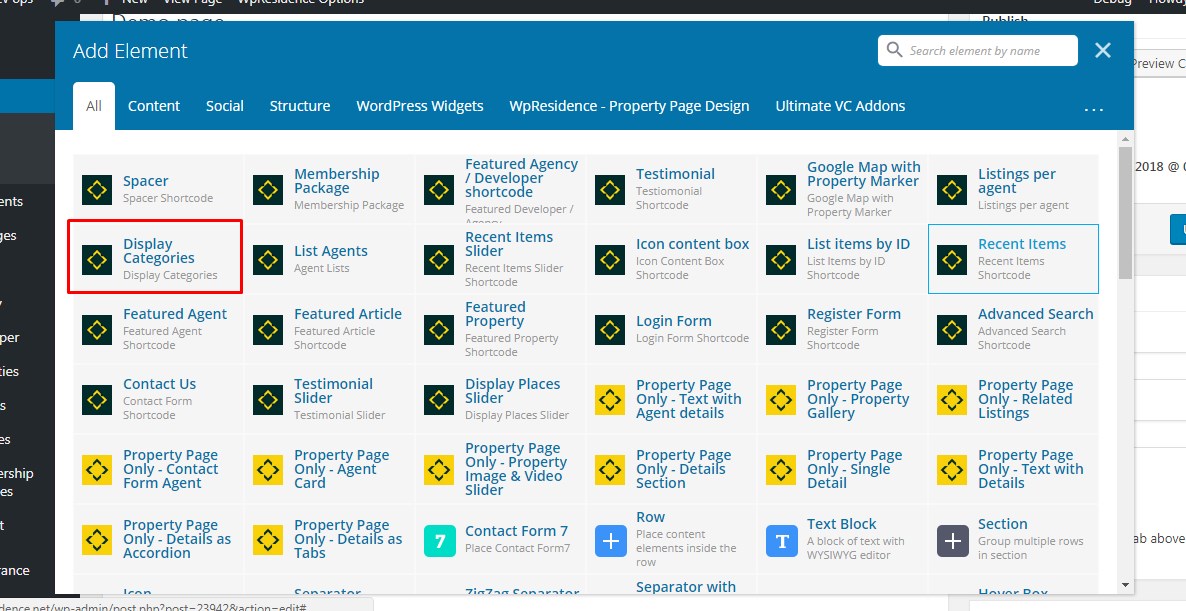Click Property Page Only - Details Section title
Screen dimensions: 1186x611
tap(684, 469)
